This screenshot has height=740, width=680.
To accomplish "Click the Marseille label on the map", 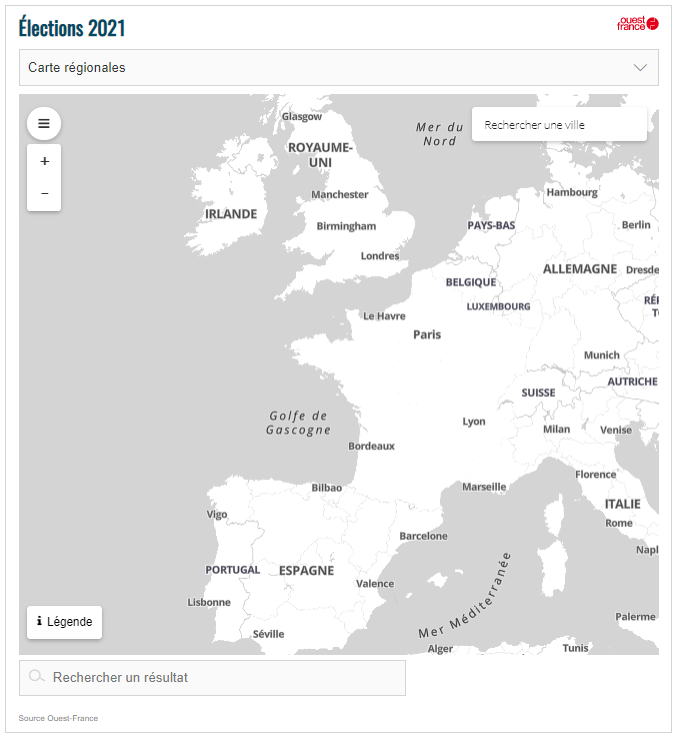I will click(x=484, y=487).
